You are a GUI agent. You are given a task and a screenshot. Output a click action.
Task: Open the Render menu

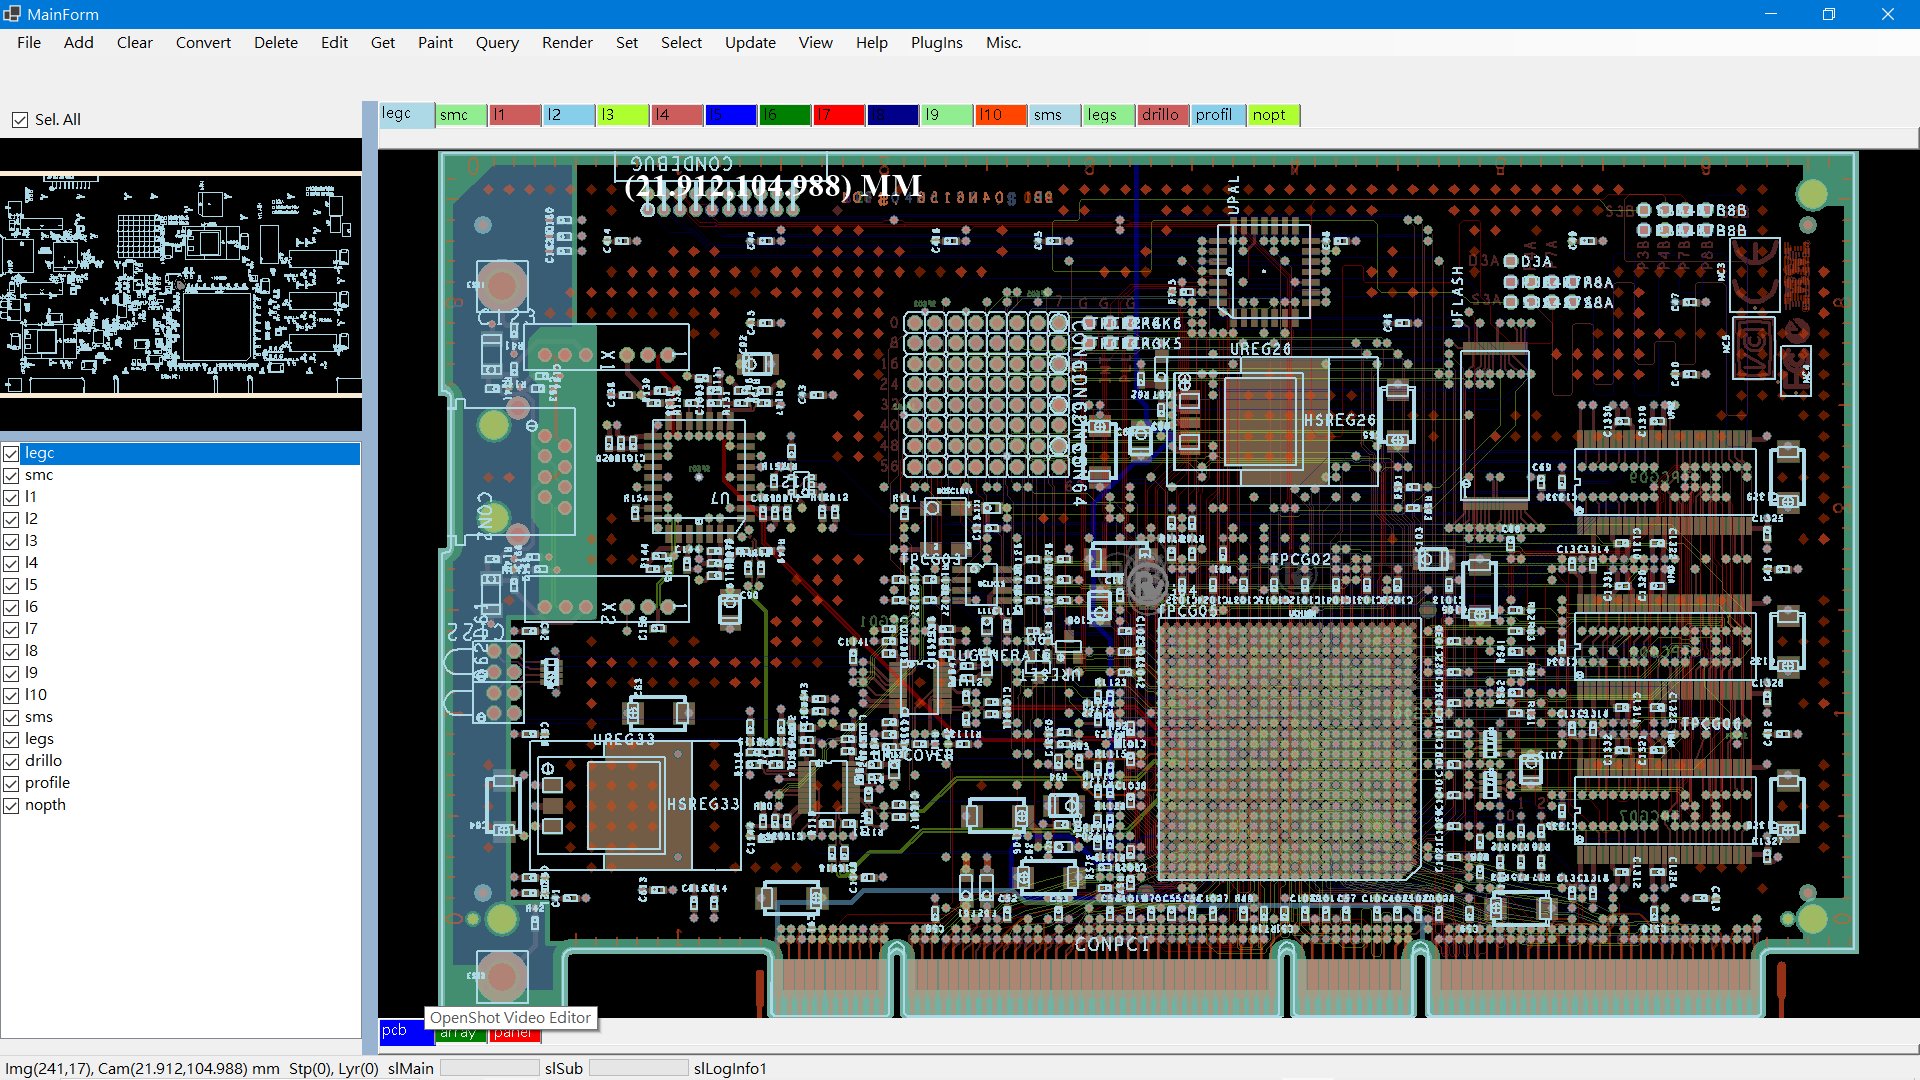(x=567, y=43)
